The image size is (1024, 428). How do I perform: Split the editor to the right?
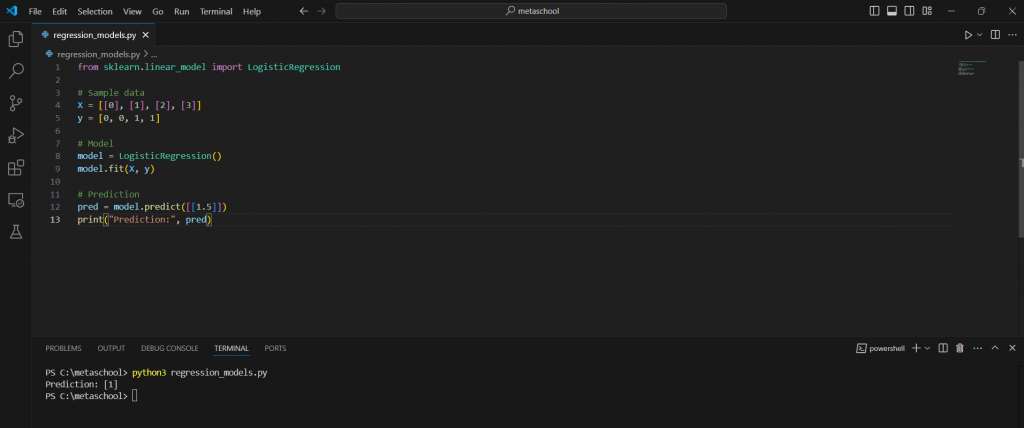click(x=995, y=35)
